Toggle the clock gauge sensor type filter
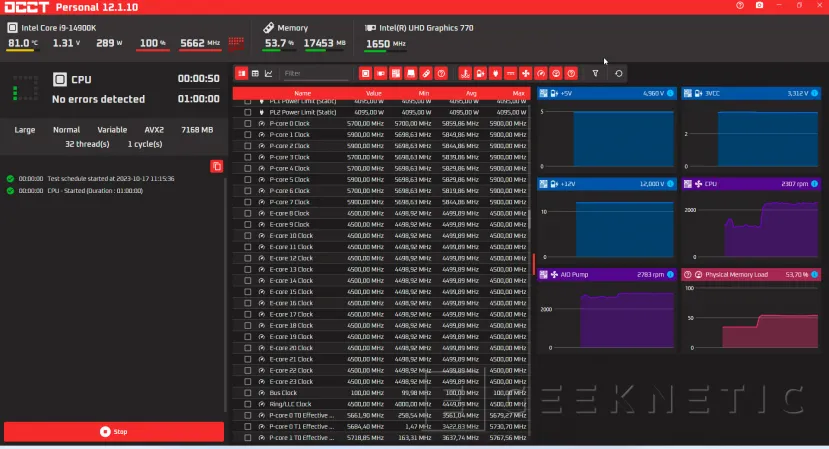The height and width of the screenshot is (449, 829). click(x=541, y=74)
